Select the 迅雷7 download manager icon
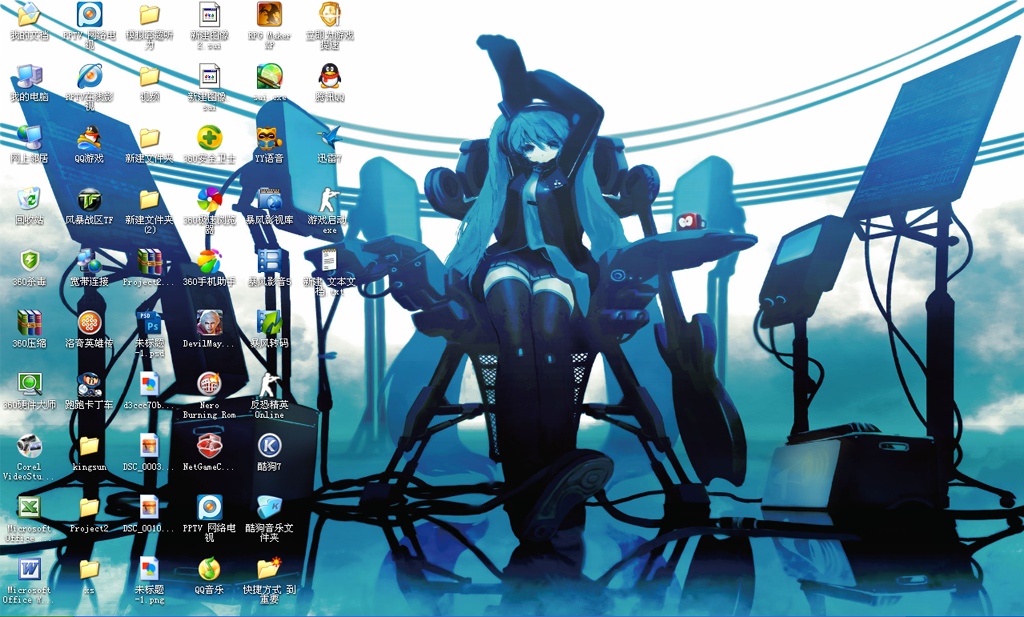This screenshot has width=1024, height=617. (330, 137)
